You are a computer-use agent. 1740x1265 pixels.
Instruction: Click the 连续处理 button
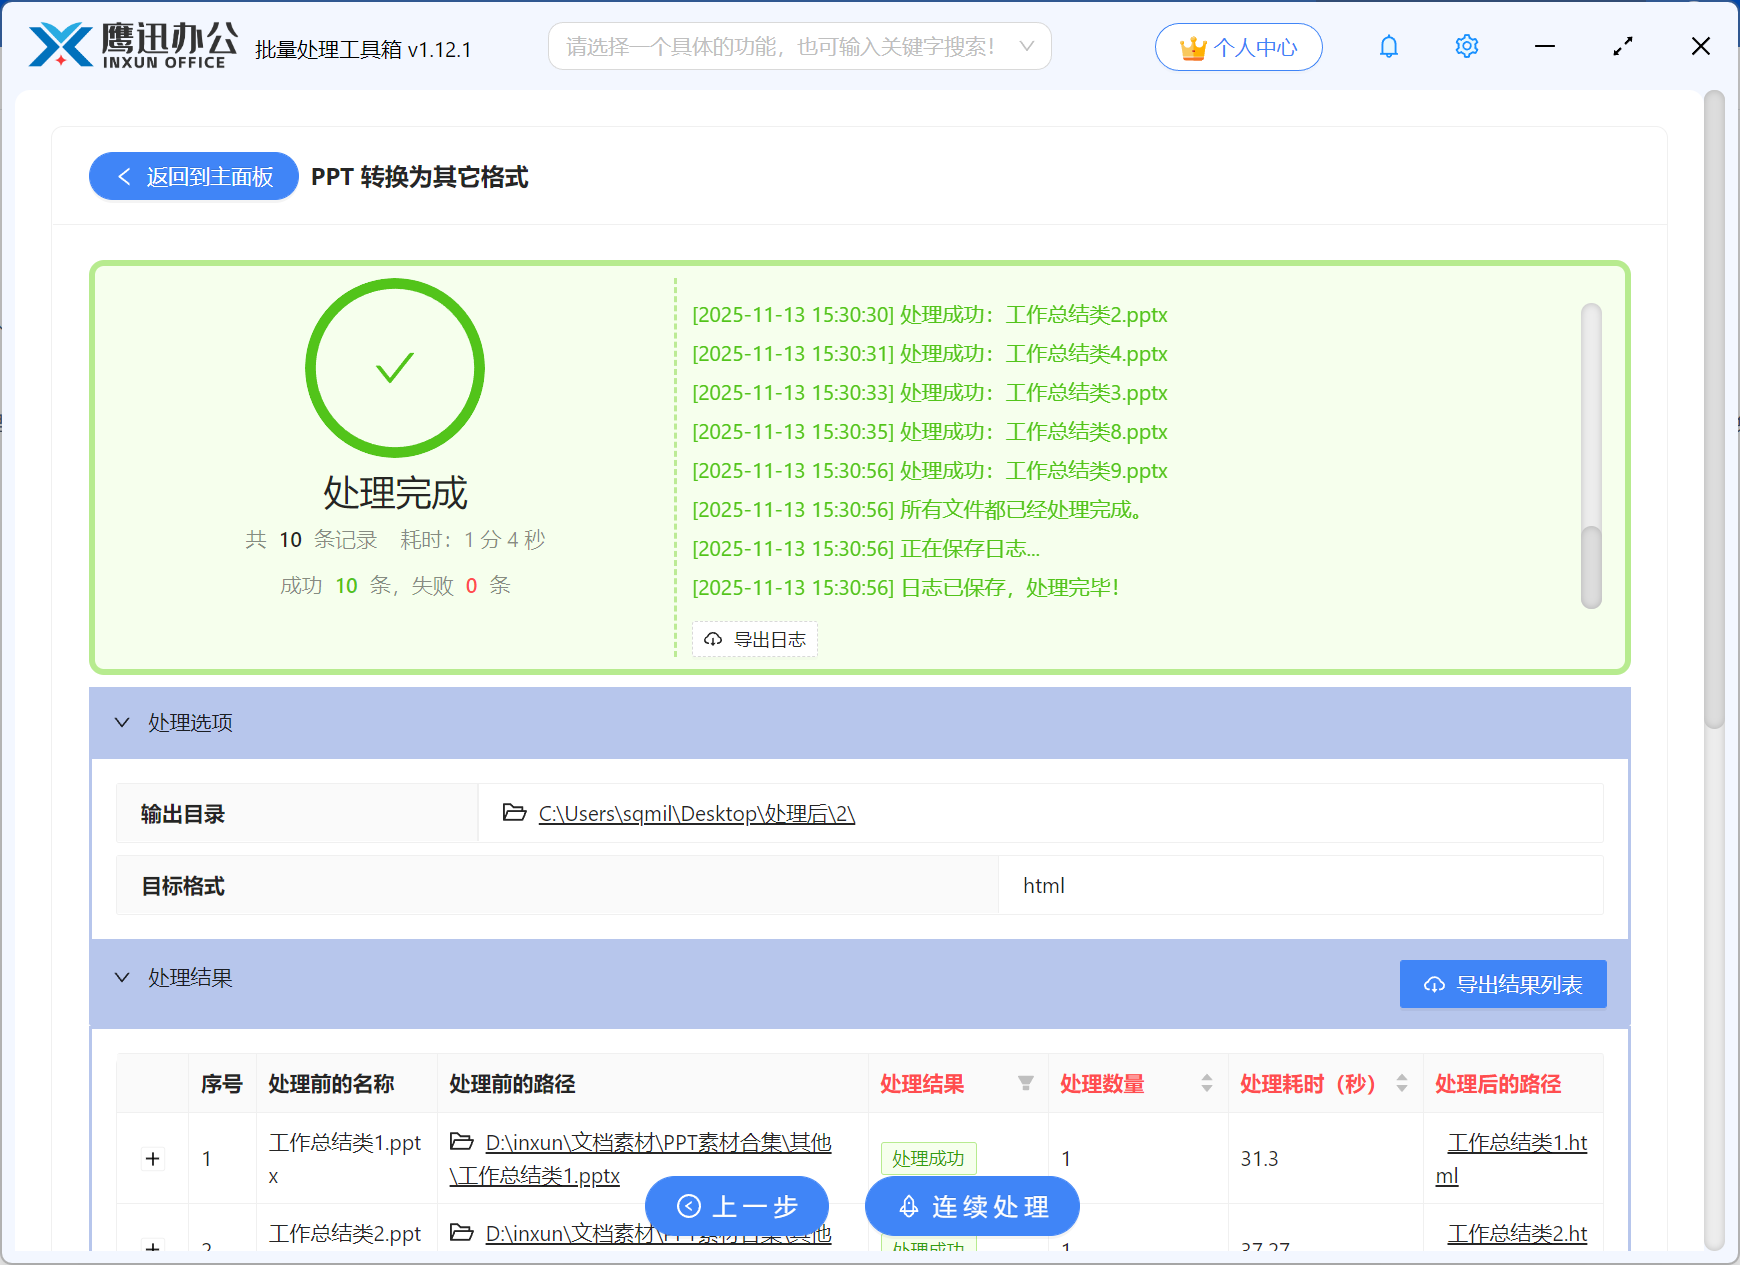click(971, 1207)
